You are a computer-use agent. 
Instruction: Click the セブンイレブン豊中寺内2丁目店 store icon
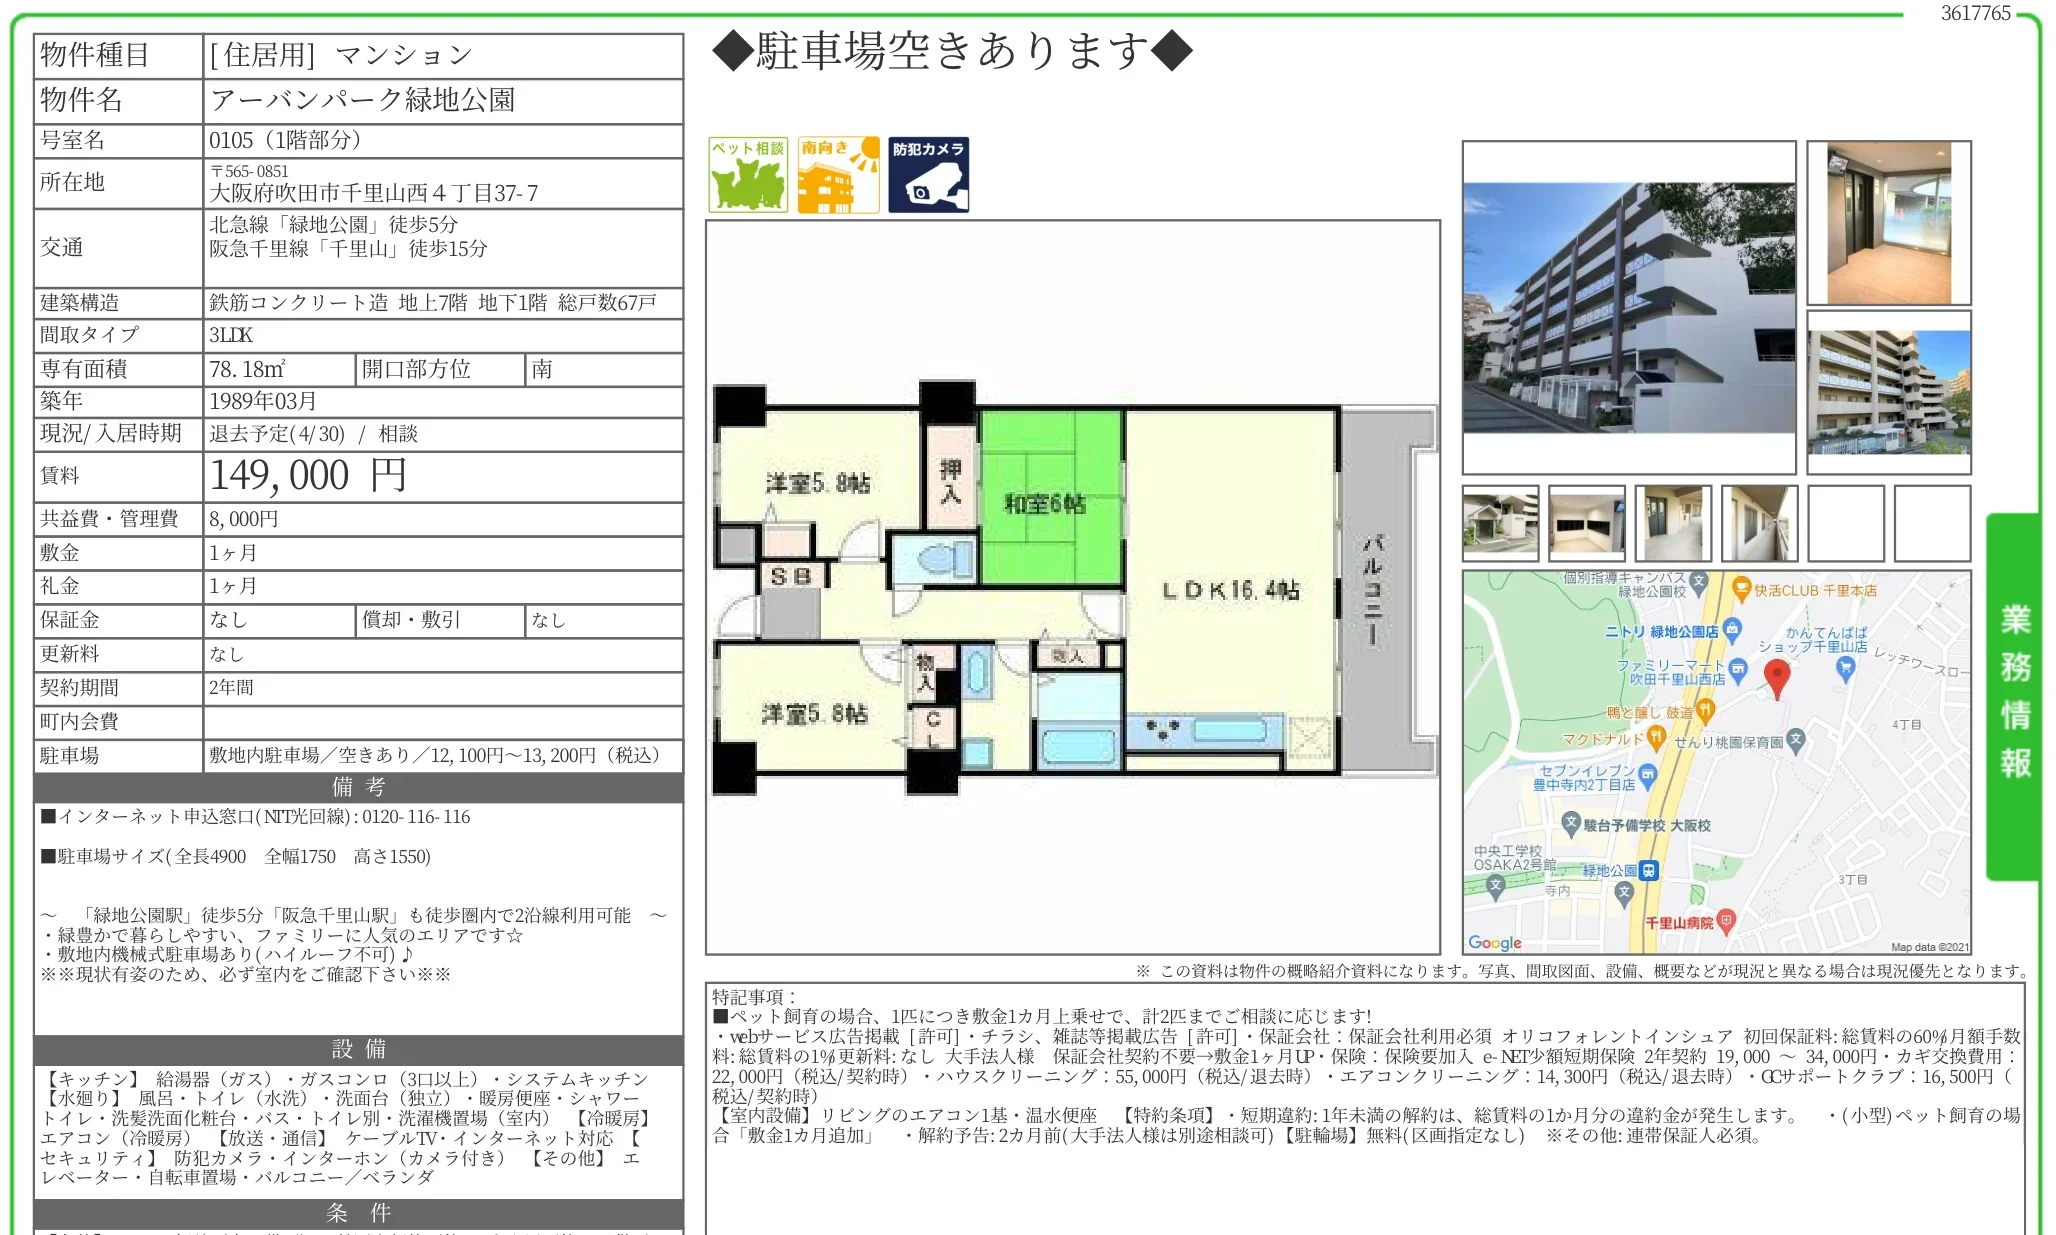[1647, 774]
